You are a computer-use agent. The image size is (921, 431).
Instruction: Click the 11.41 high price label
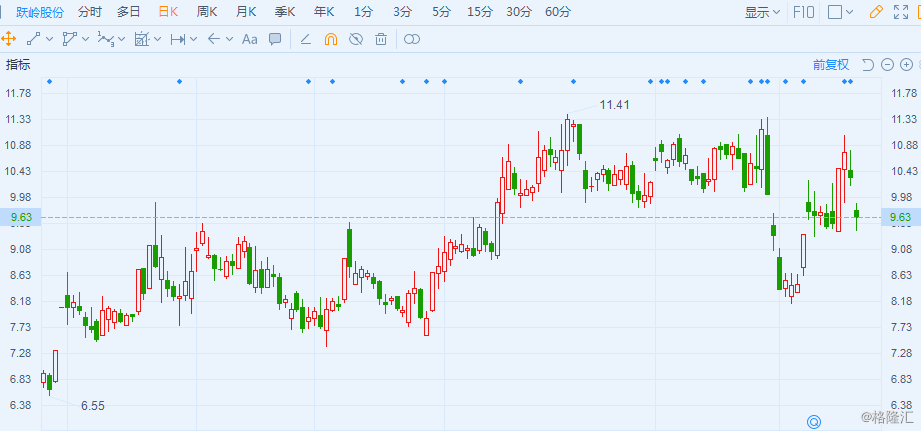(614, 105)
